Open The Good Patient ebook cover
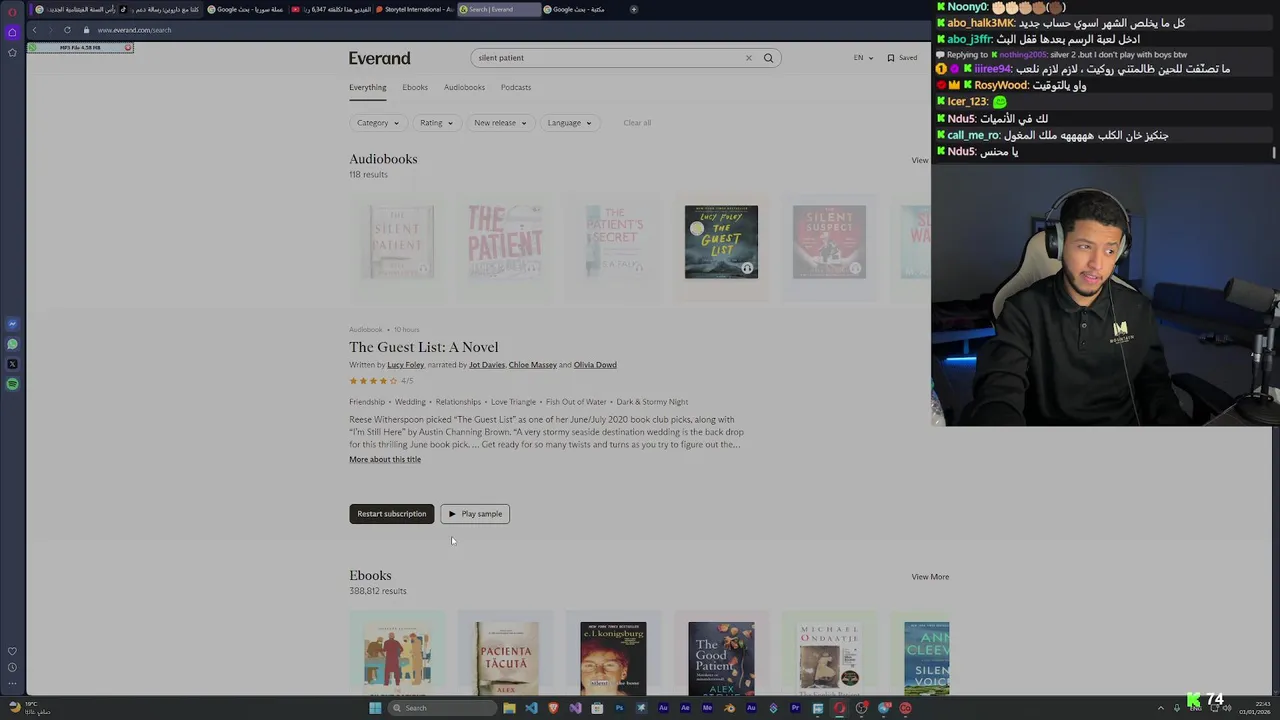1280x720 pixels. (721, 658)
